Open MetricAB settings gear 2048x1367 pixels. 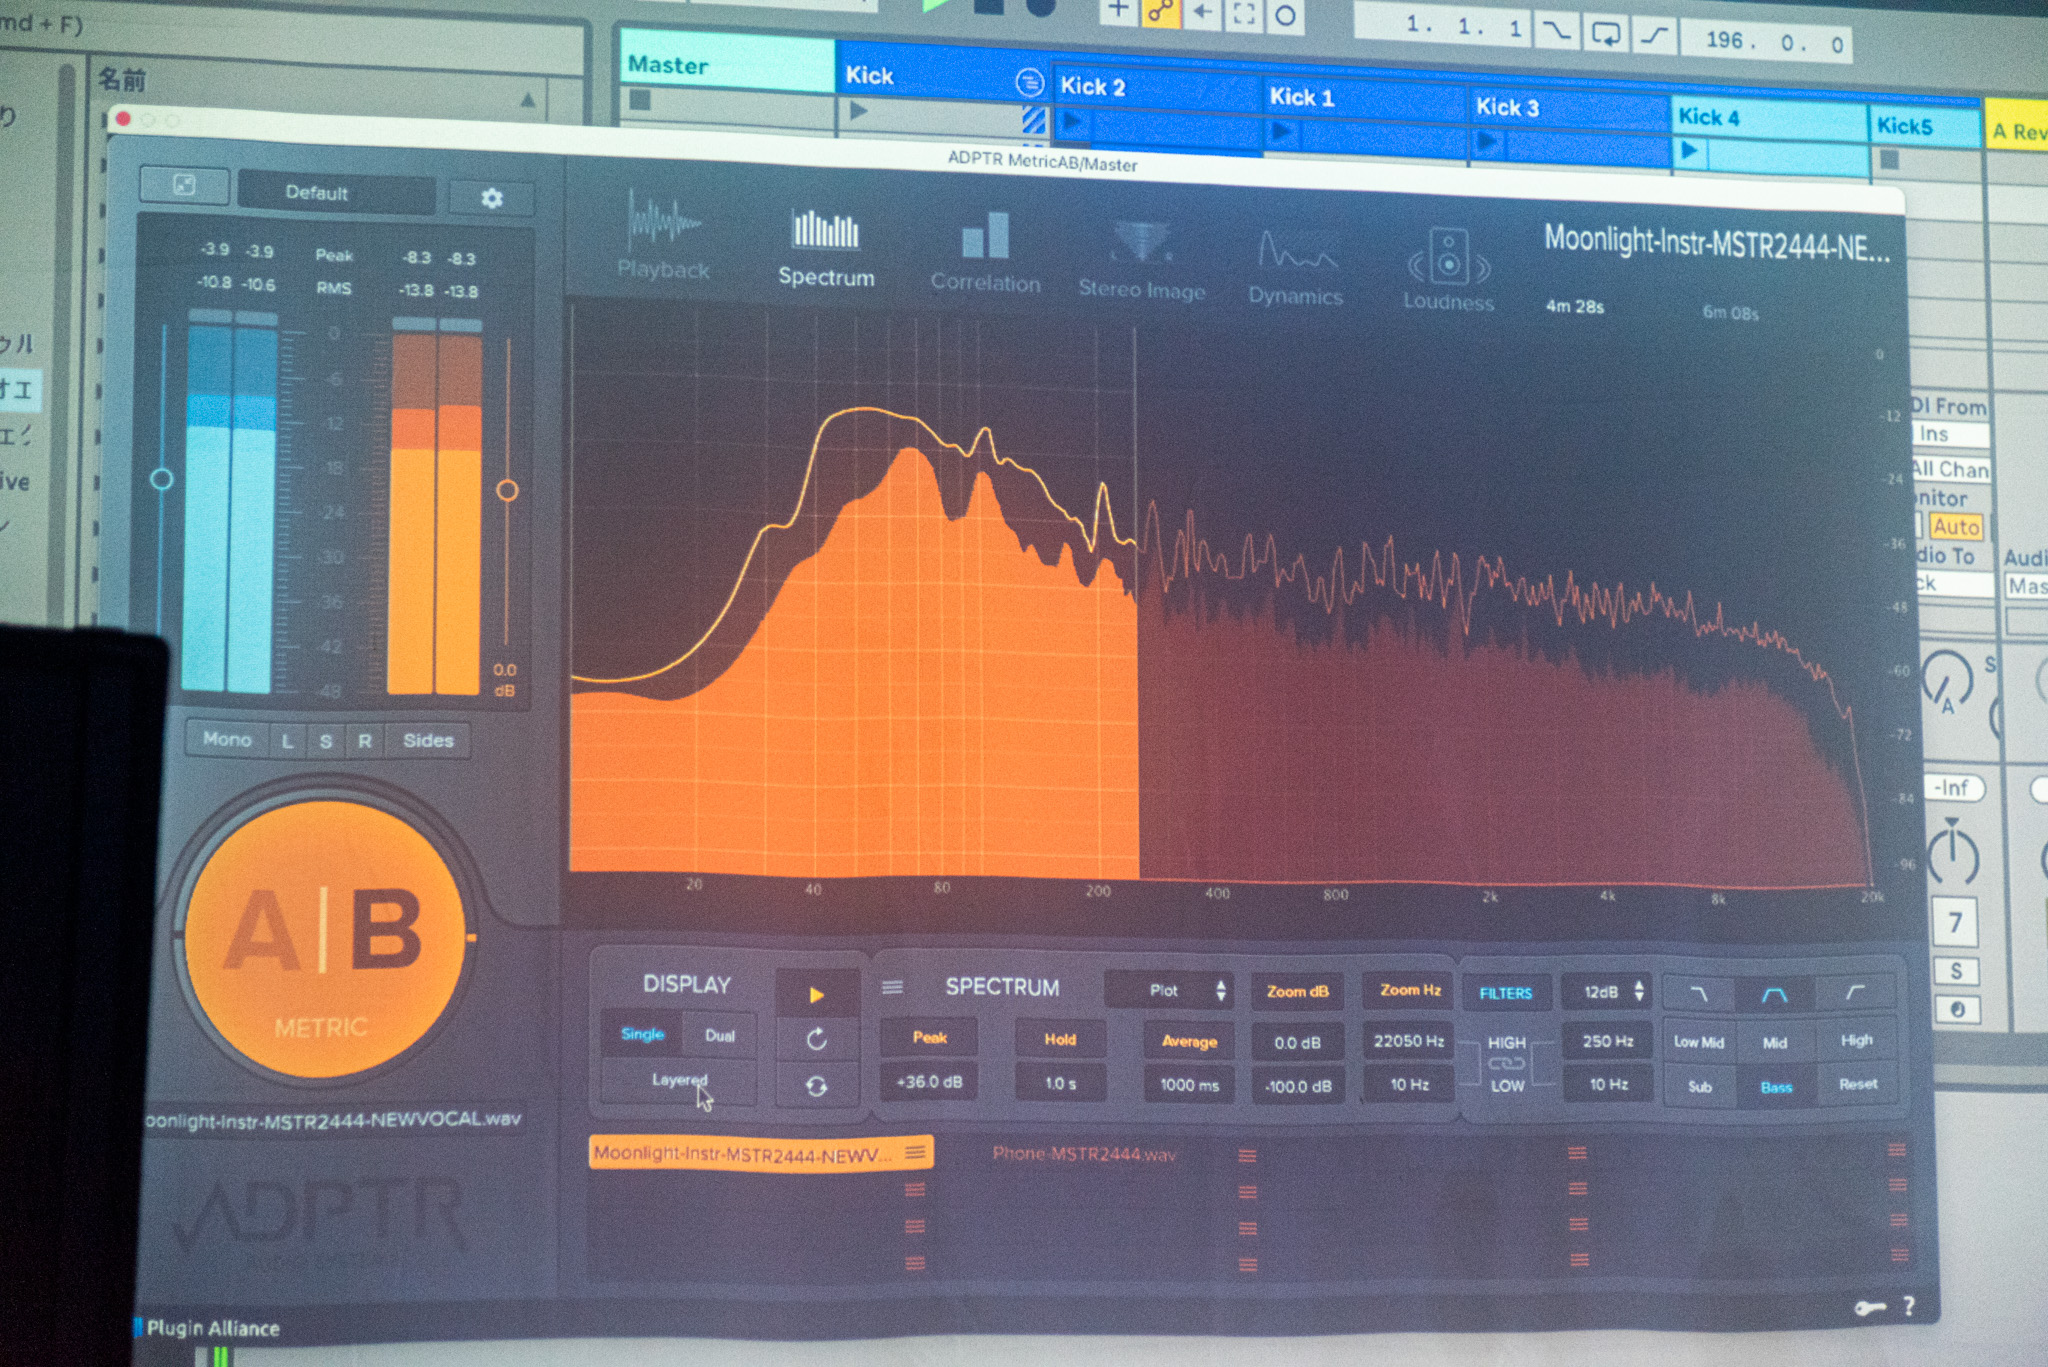[491, 198]
